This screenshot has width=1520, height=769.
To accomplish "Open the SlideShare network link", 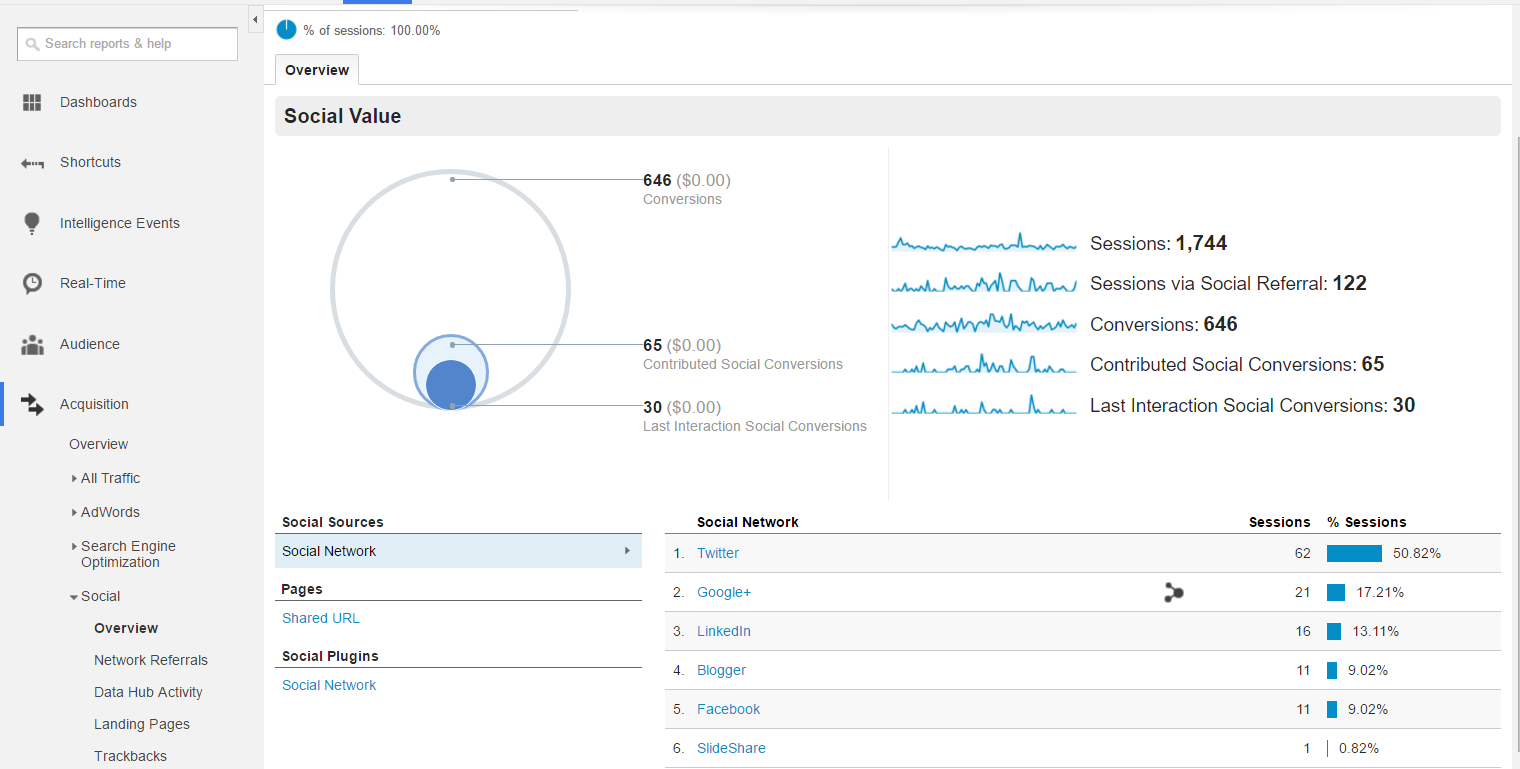I will click(731, 748).
